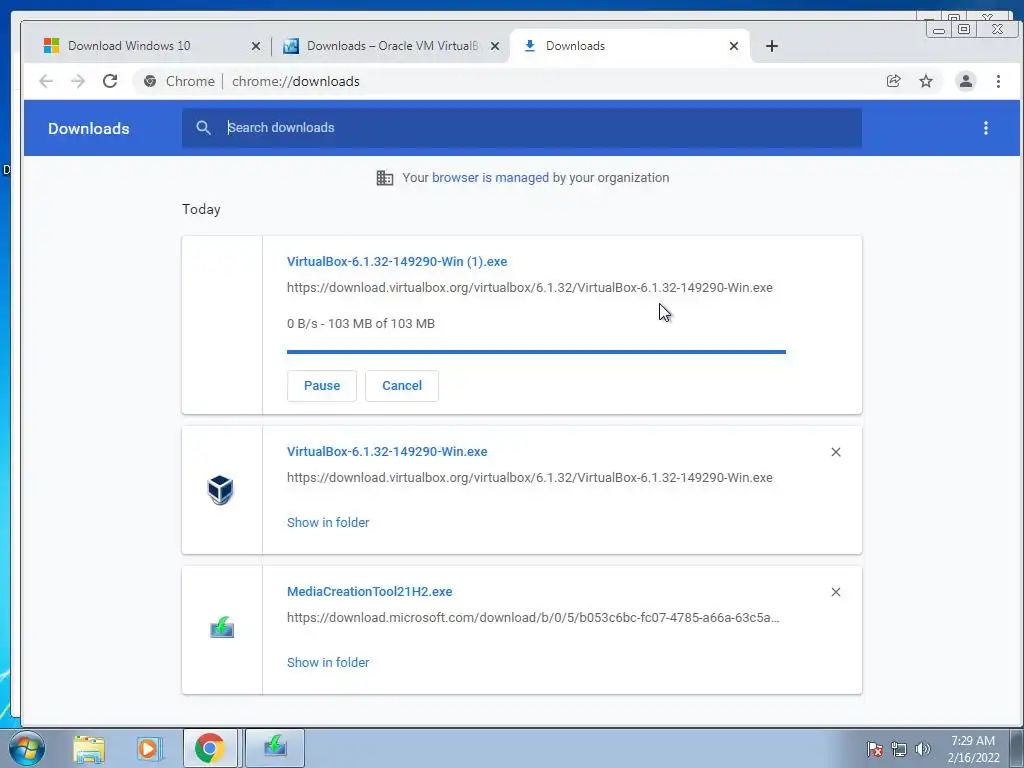Close the Download Windows 10 tab
The height and width of the screenshot is (768, 1024).
pos(256,46)
